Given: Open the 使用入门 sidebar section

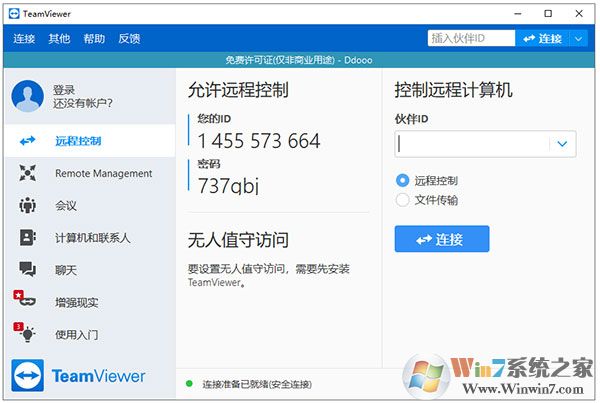Looking at the screenshot, I should (90, 334).
